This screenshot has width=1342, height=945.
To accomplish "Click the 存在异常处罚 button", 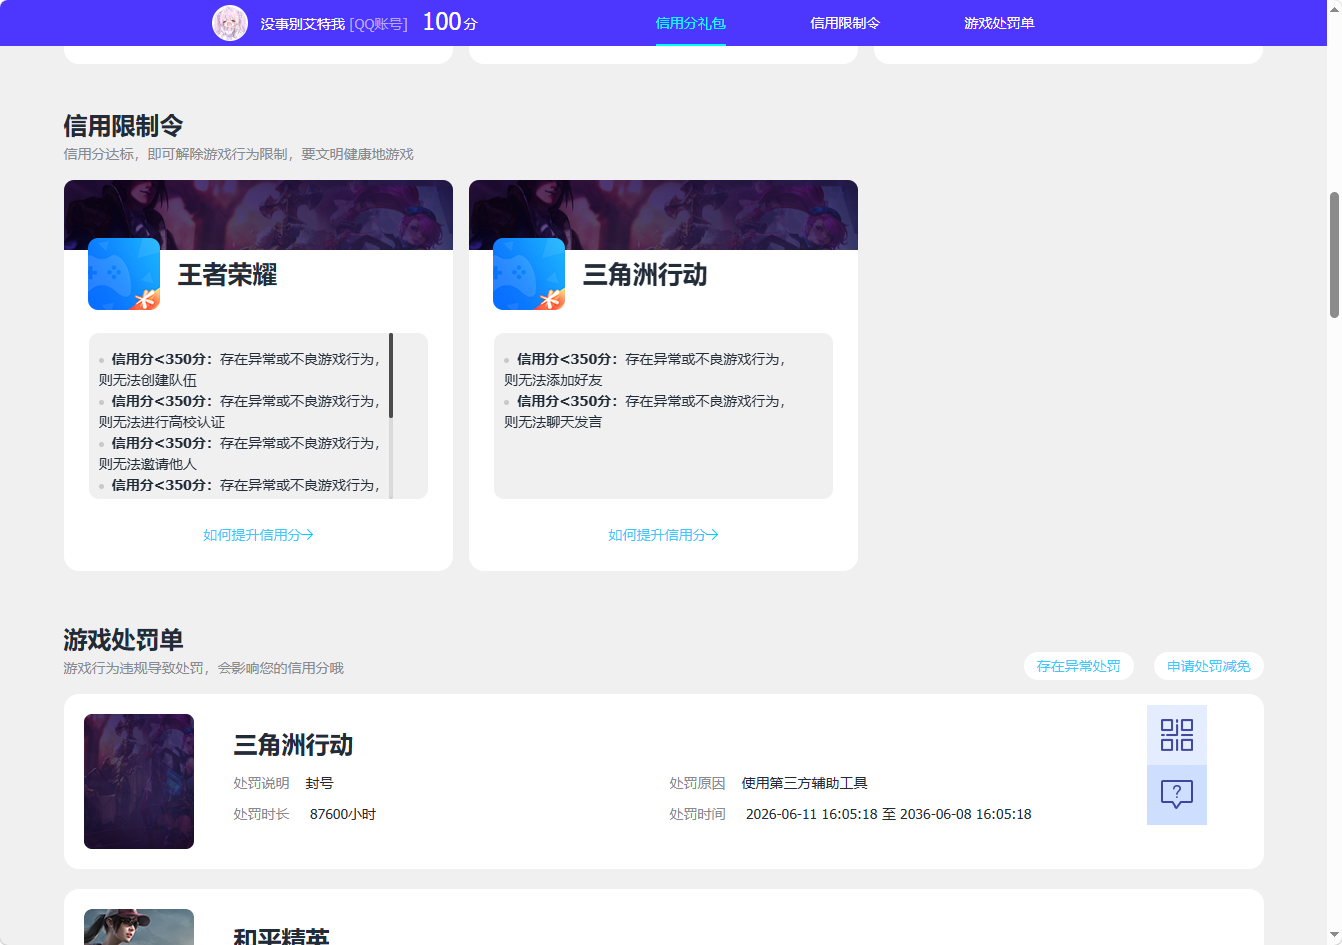I will 1079,666.
